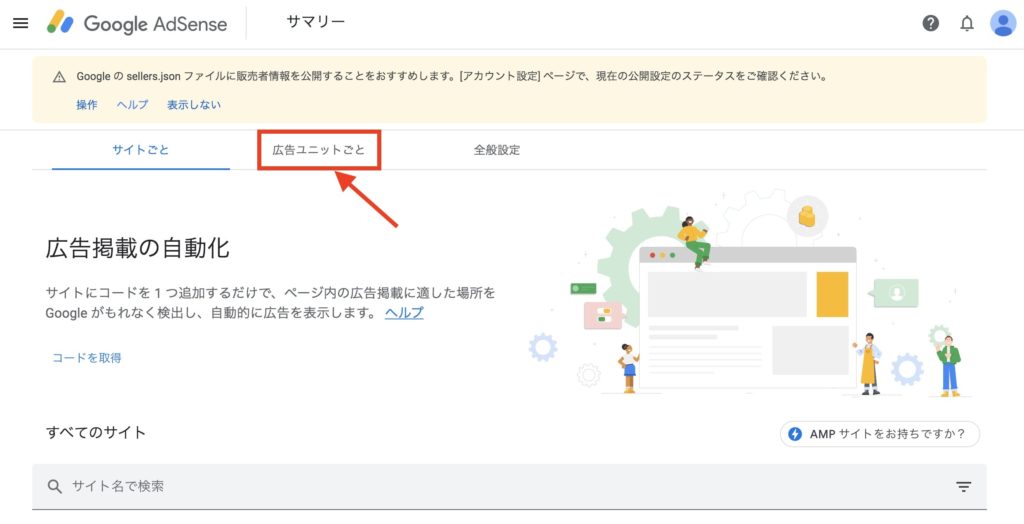Click the 広告掲載の自動化 heading
This screenshot has width=1024, height=524.
pos(138,248)
